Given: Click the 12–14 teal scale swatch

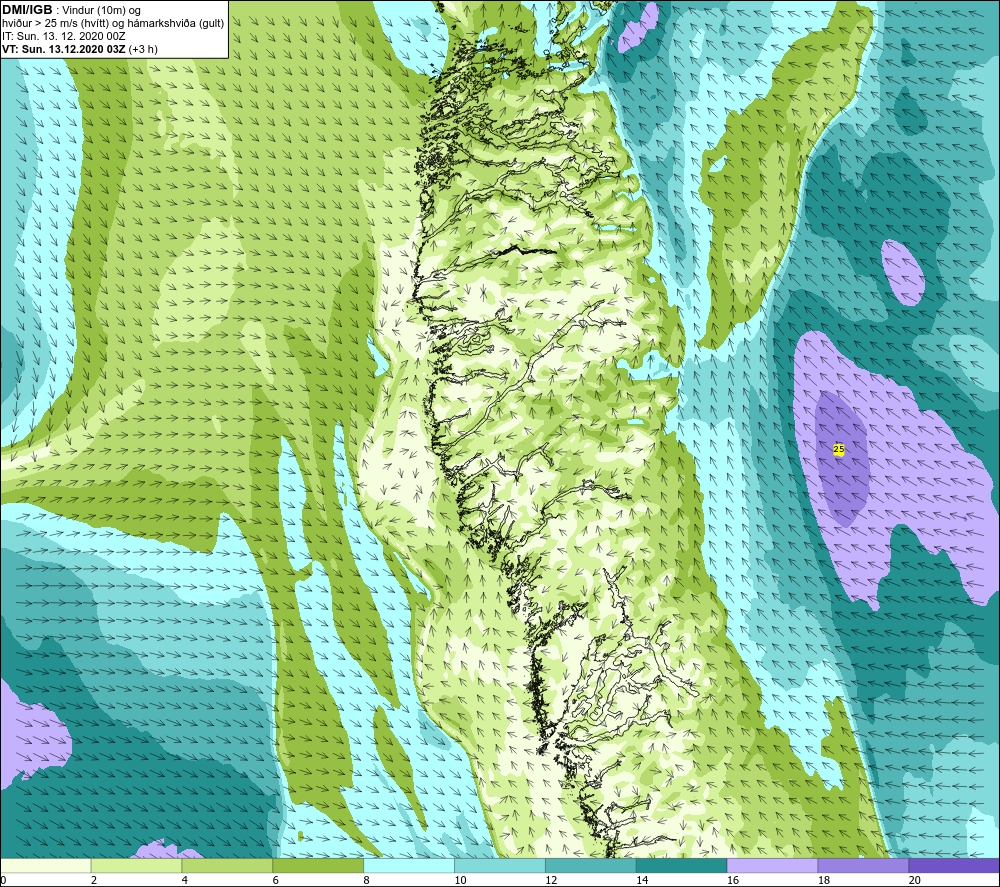Looking at the screenshot, I should coord(591,865).
